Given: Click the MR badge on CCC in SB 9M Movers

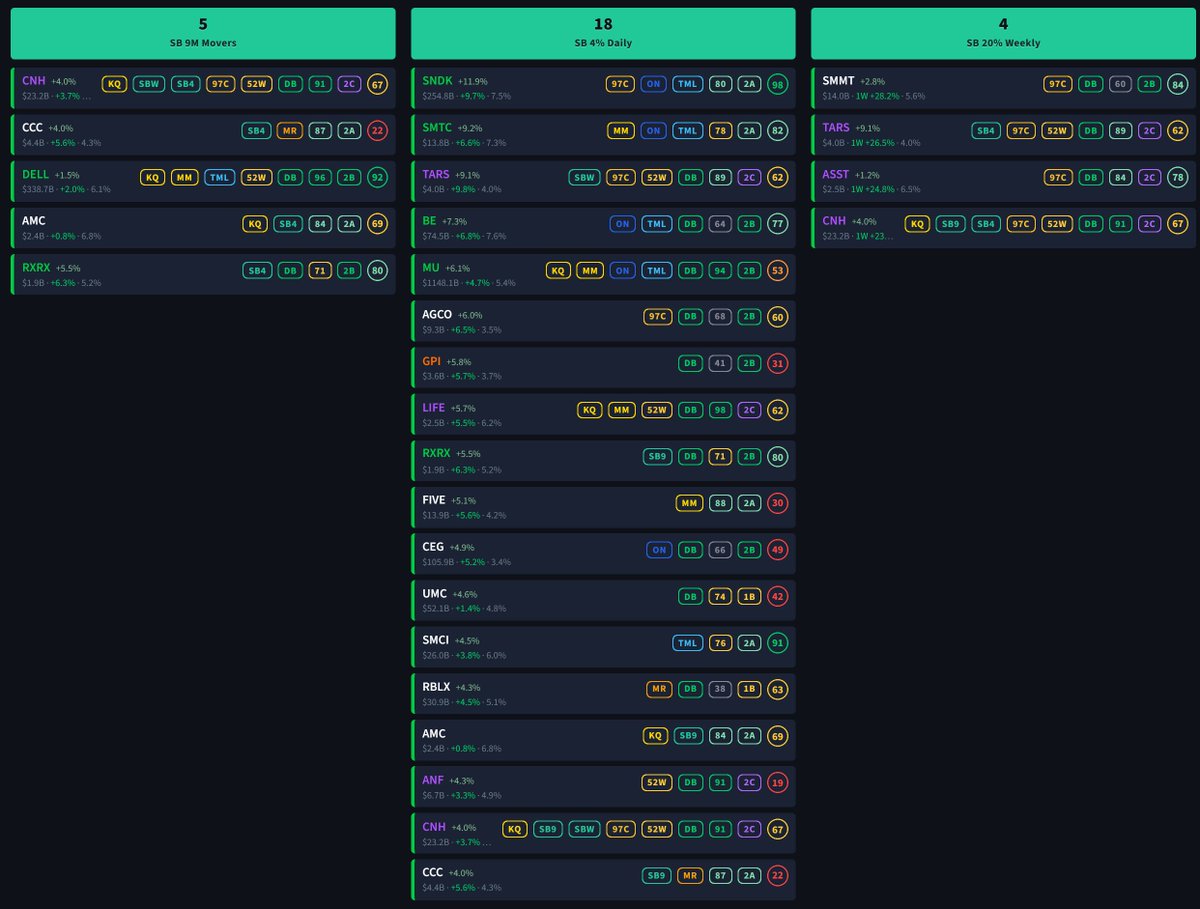Looking at the screenshot, I should [x=290, y=131].
